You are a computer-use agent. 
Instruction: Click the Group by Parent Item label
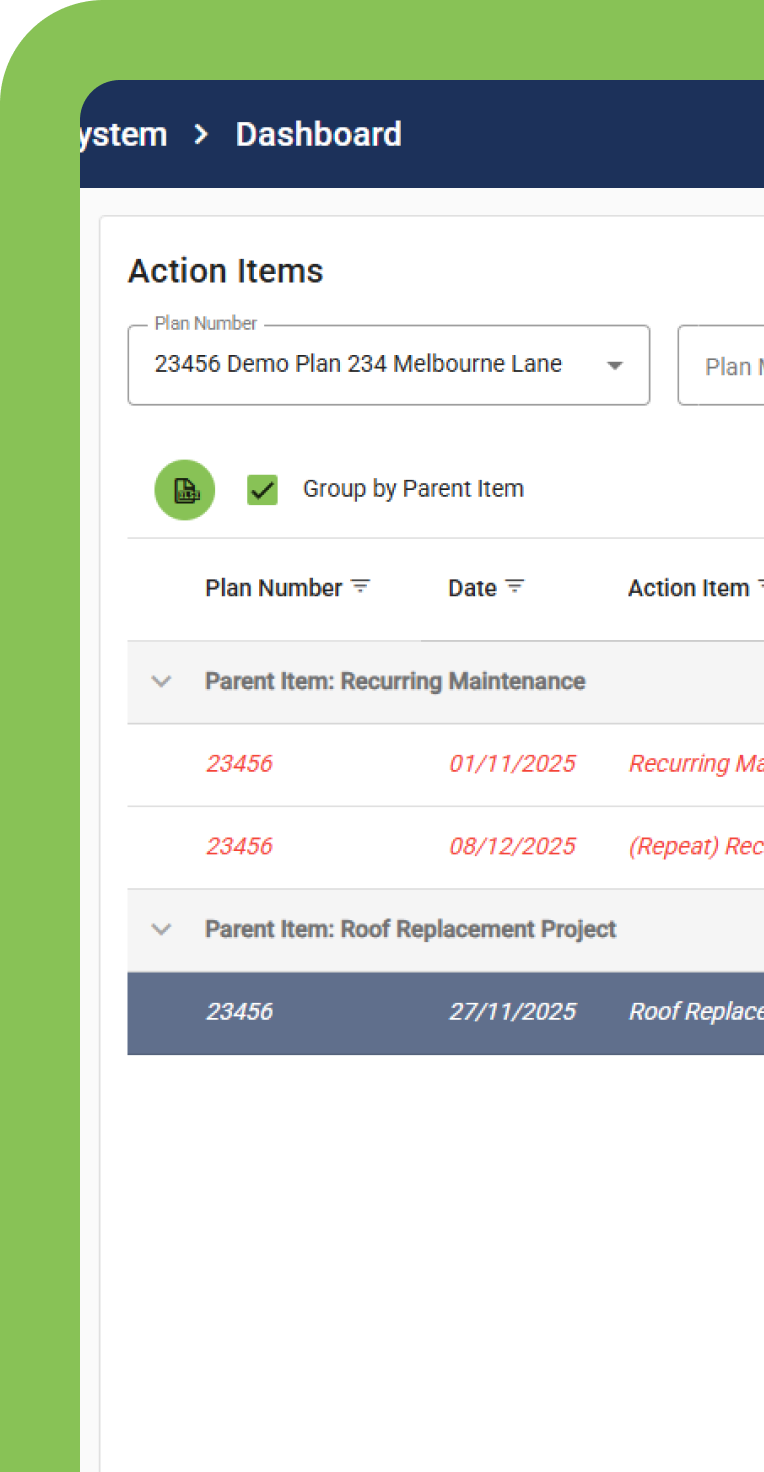413,489
